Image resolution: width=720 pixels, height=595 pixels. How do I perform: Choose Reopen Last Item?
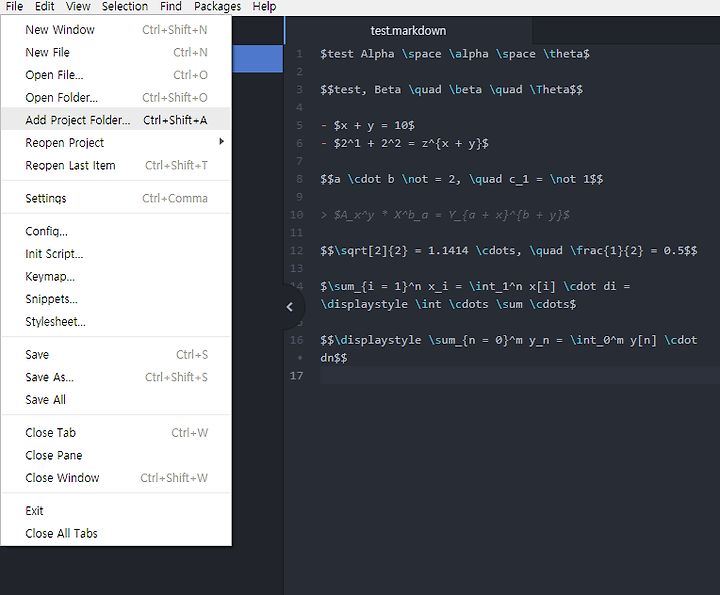coord(116,165)
